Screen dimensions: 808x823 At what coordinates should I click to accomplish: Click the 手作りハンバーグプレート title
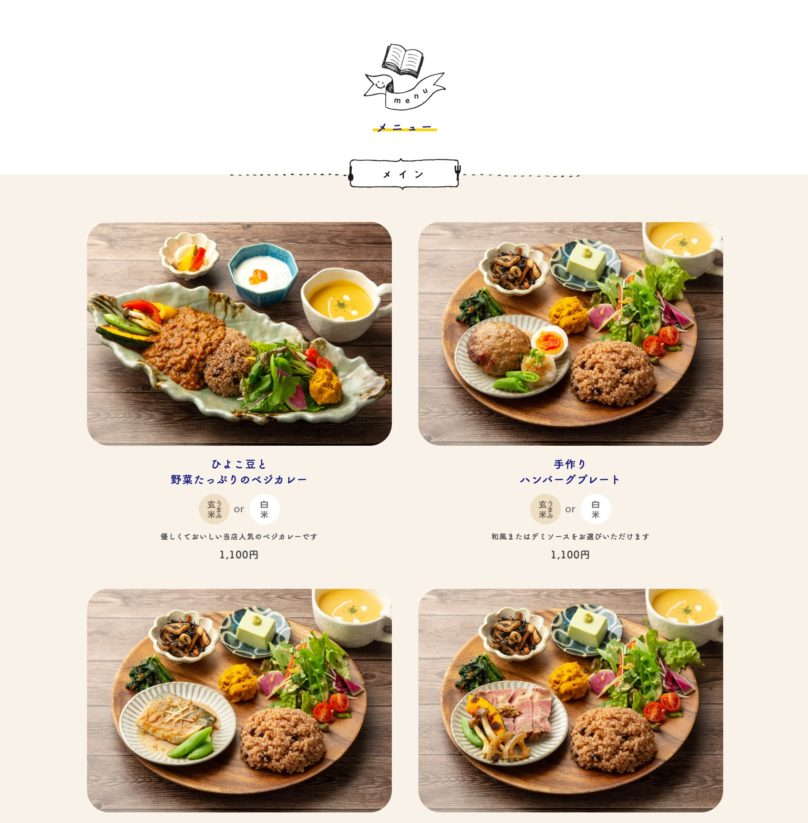570,471
